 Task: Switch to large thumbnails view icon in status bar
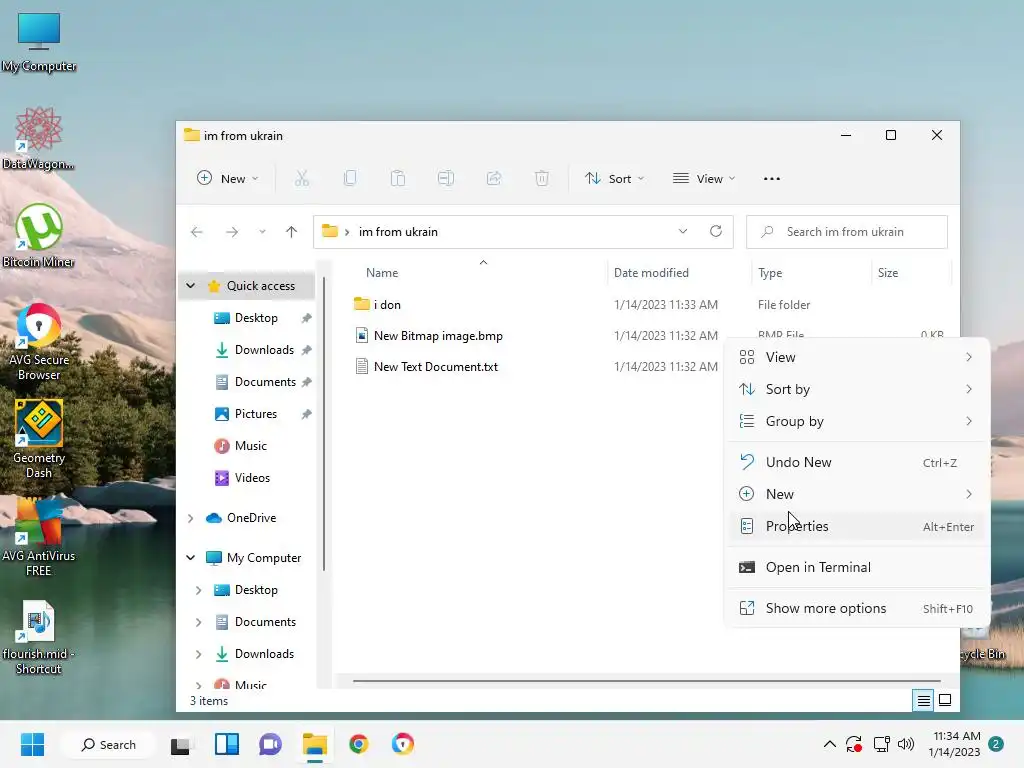pyautogui.click(x=945, y=701)
